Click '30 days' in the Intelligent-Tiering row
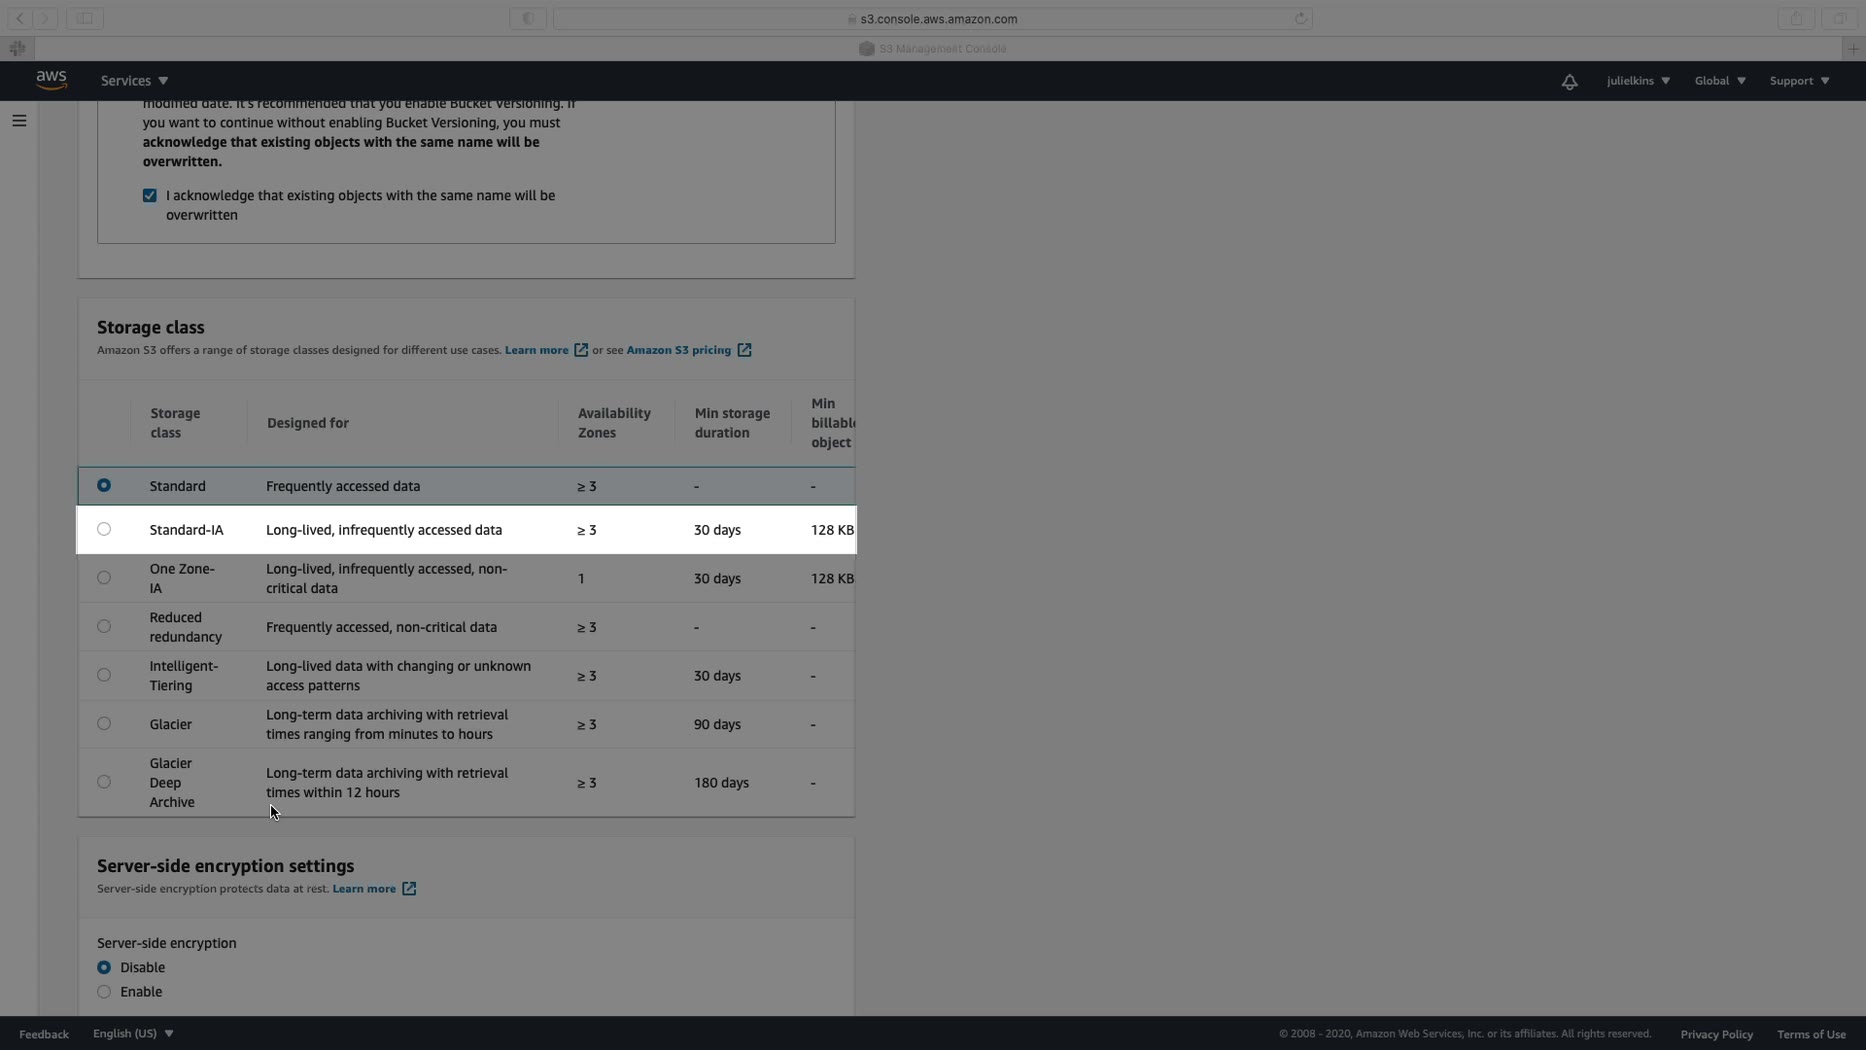The width and height of the screenshot is (1866, 1050). click(x=717, y=676)
